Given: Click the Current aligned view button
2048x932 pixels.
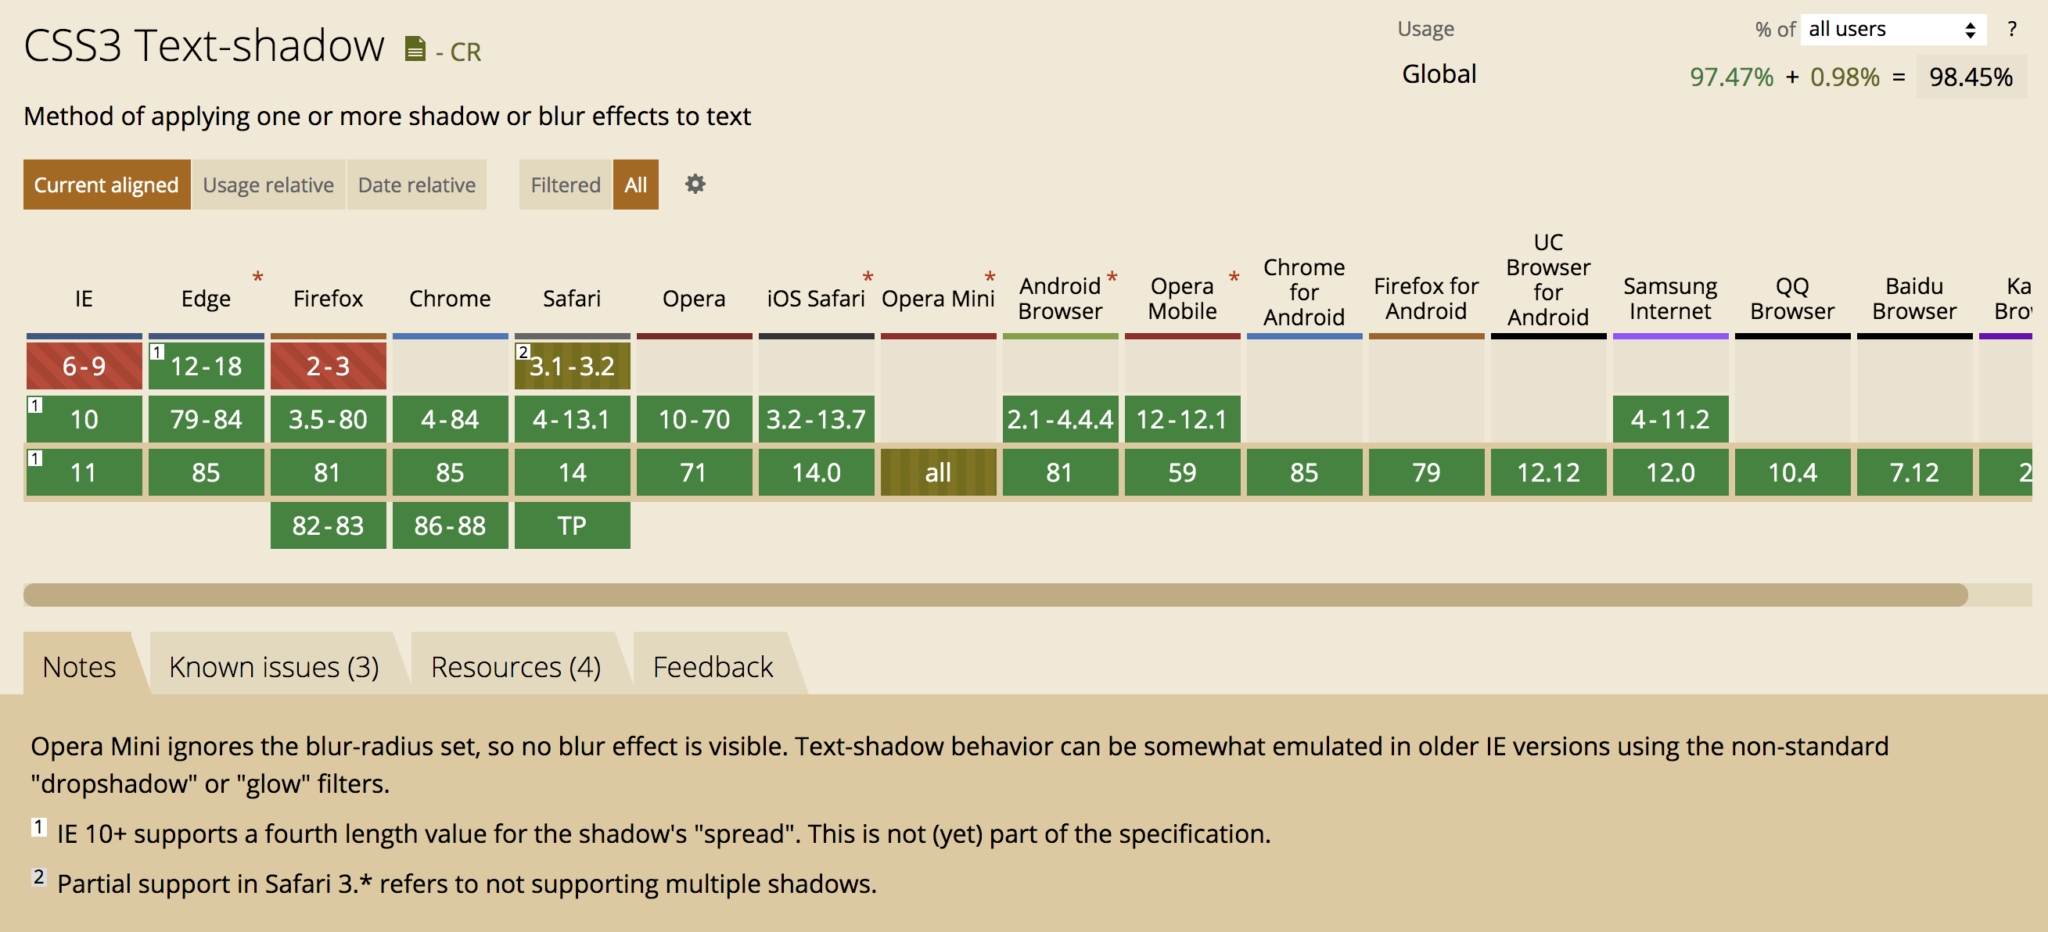Looking at the screenshot, I should click(x=106, y=184).
